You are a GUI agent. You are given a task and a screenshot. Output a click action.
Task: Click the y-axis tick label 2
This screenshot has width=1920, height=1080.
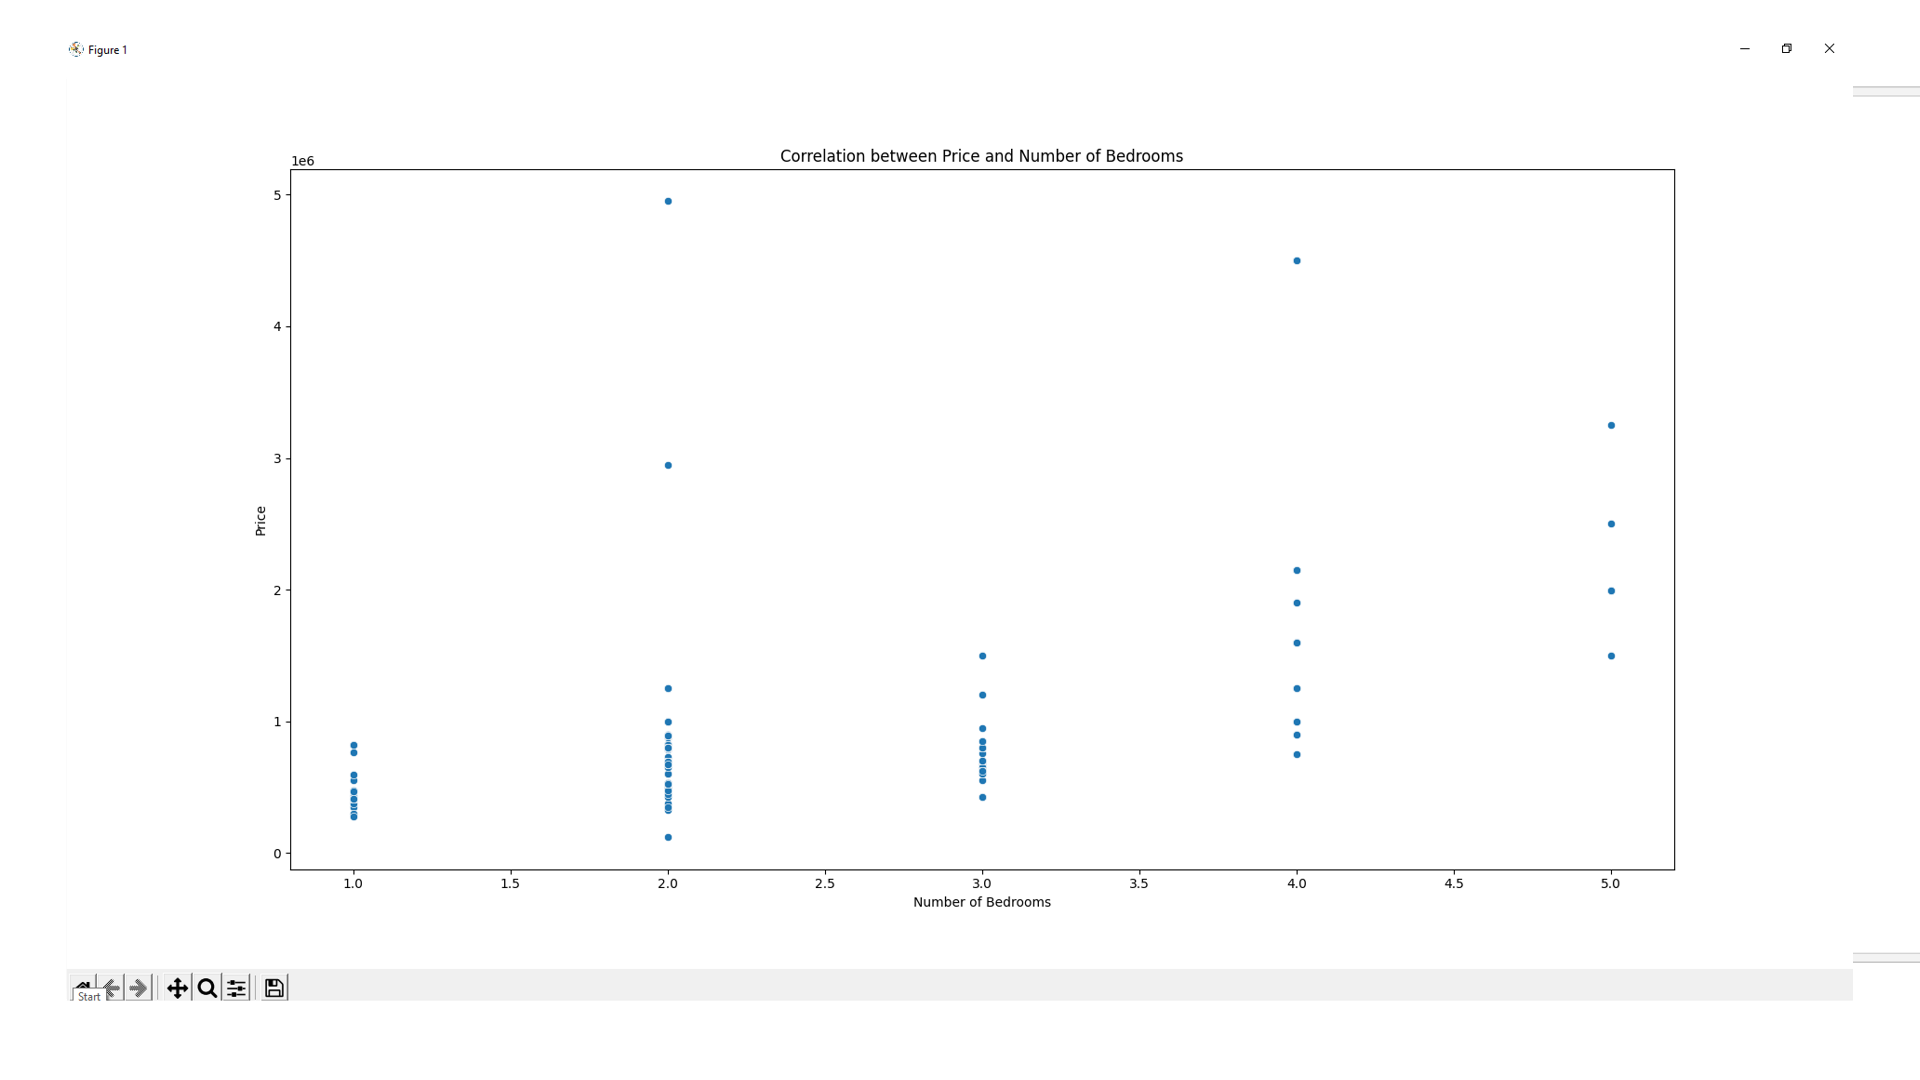[x=277, y=590]
